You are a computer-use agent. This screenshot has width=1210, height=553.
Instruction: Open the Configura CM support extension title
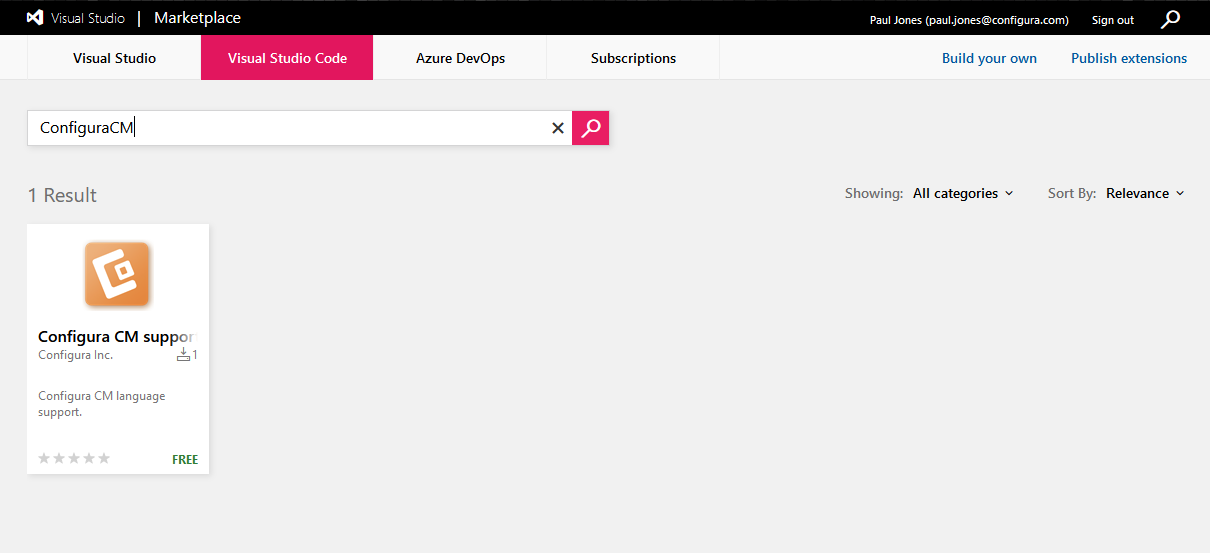pyautogui.click(x=116, y=337)
